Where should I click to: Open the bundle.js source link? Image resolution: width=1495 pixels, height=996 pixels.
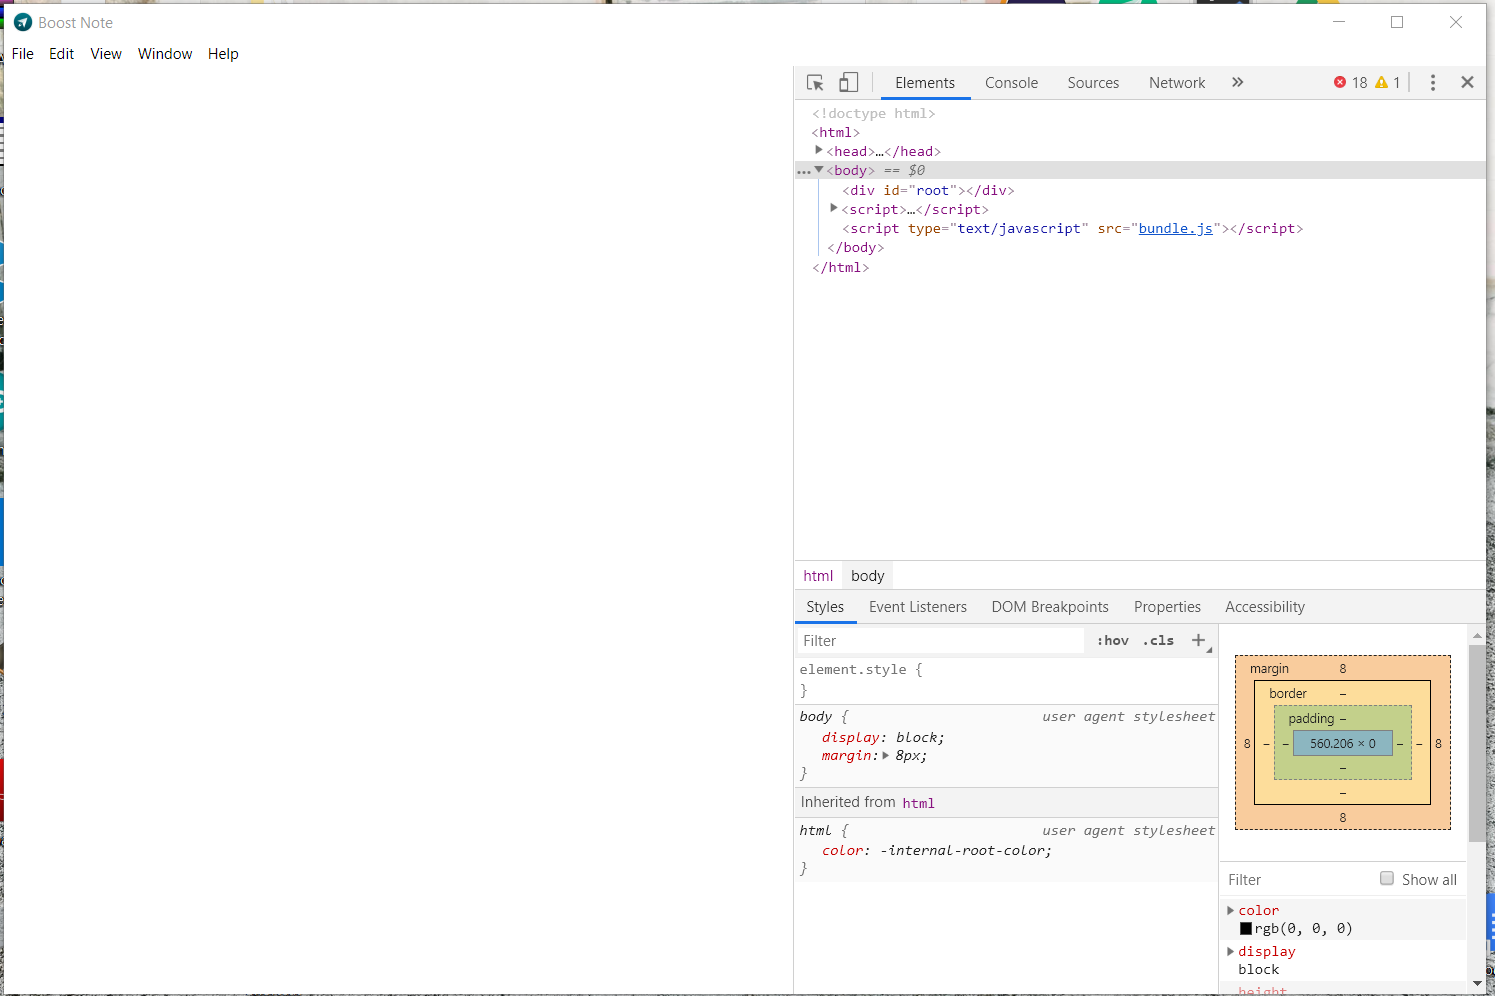1175,229
